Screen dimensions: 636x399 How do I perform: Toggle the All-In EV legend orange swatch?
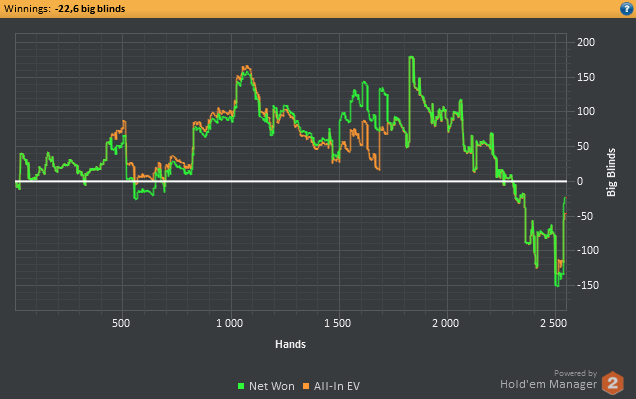[306, 386]
